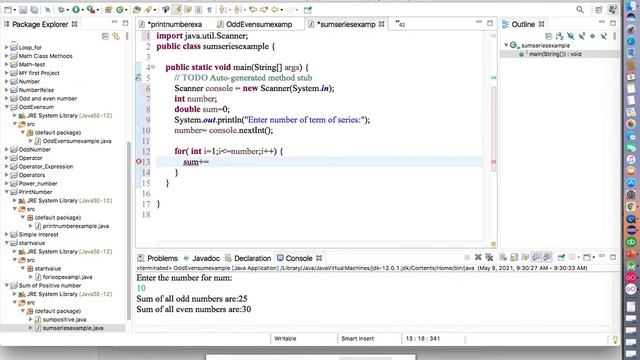Viewport: 640px width, 360px height.
Task: Click the red error marker in overview ruler
Action: (x=493, y=162)
